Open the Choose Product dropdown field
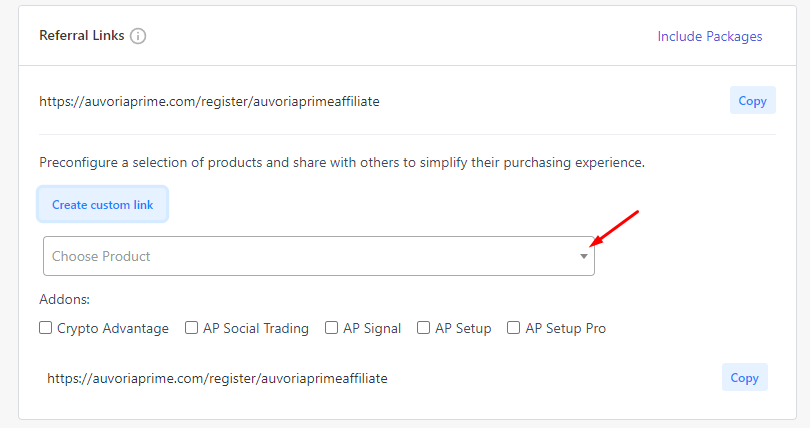 pos(319,256)
